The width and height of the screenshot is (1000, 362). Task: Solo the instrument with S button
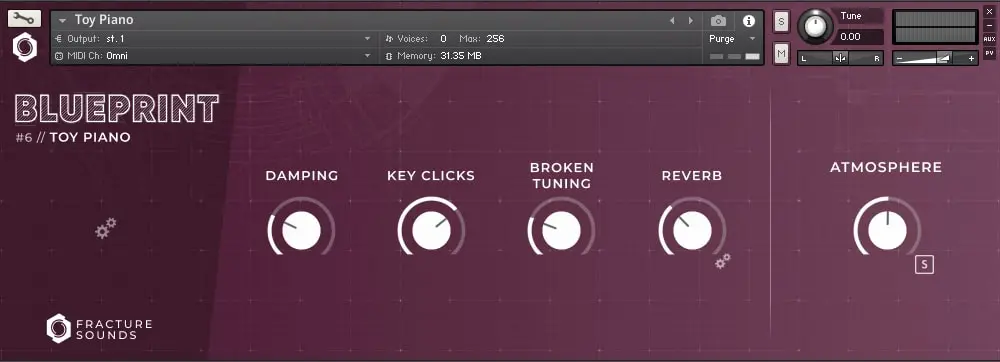[782, 22]
